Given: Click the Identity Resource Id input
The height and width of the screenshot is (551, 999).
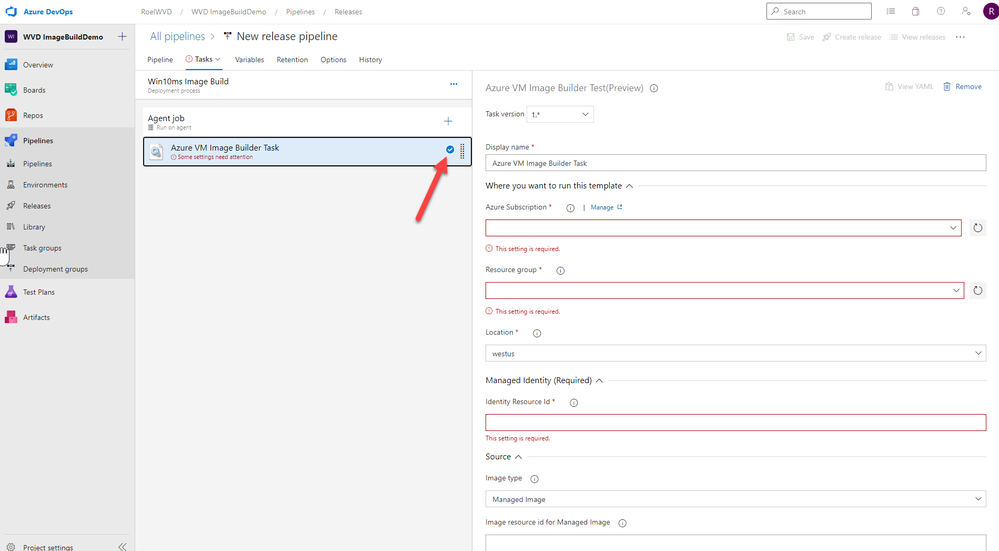Looking at the screenshot, I should [x=736, y=422].
